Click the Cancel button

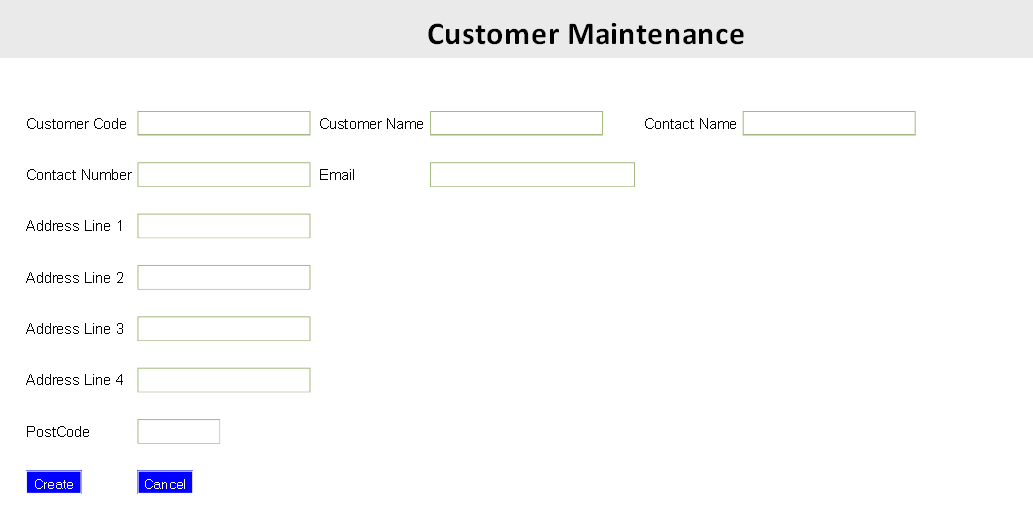point(165,482)
